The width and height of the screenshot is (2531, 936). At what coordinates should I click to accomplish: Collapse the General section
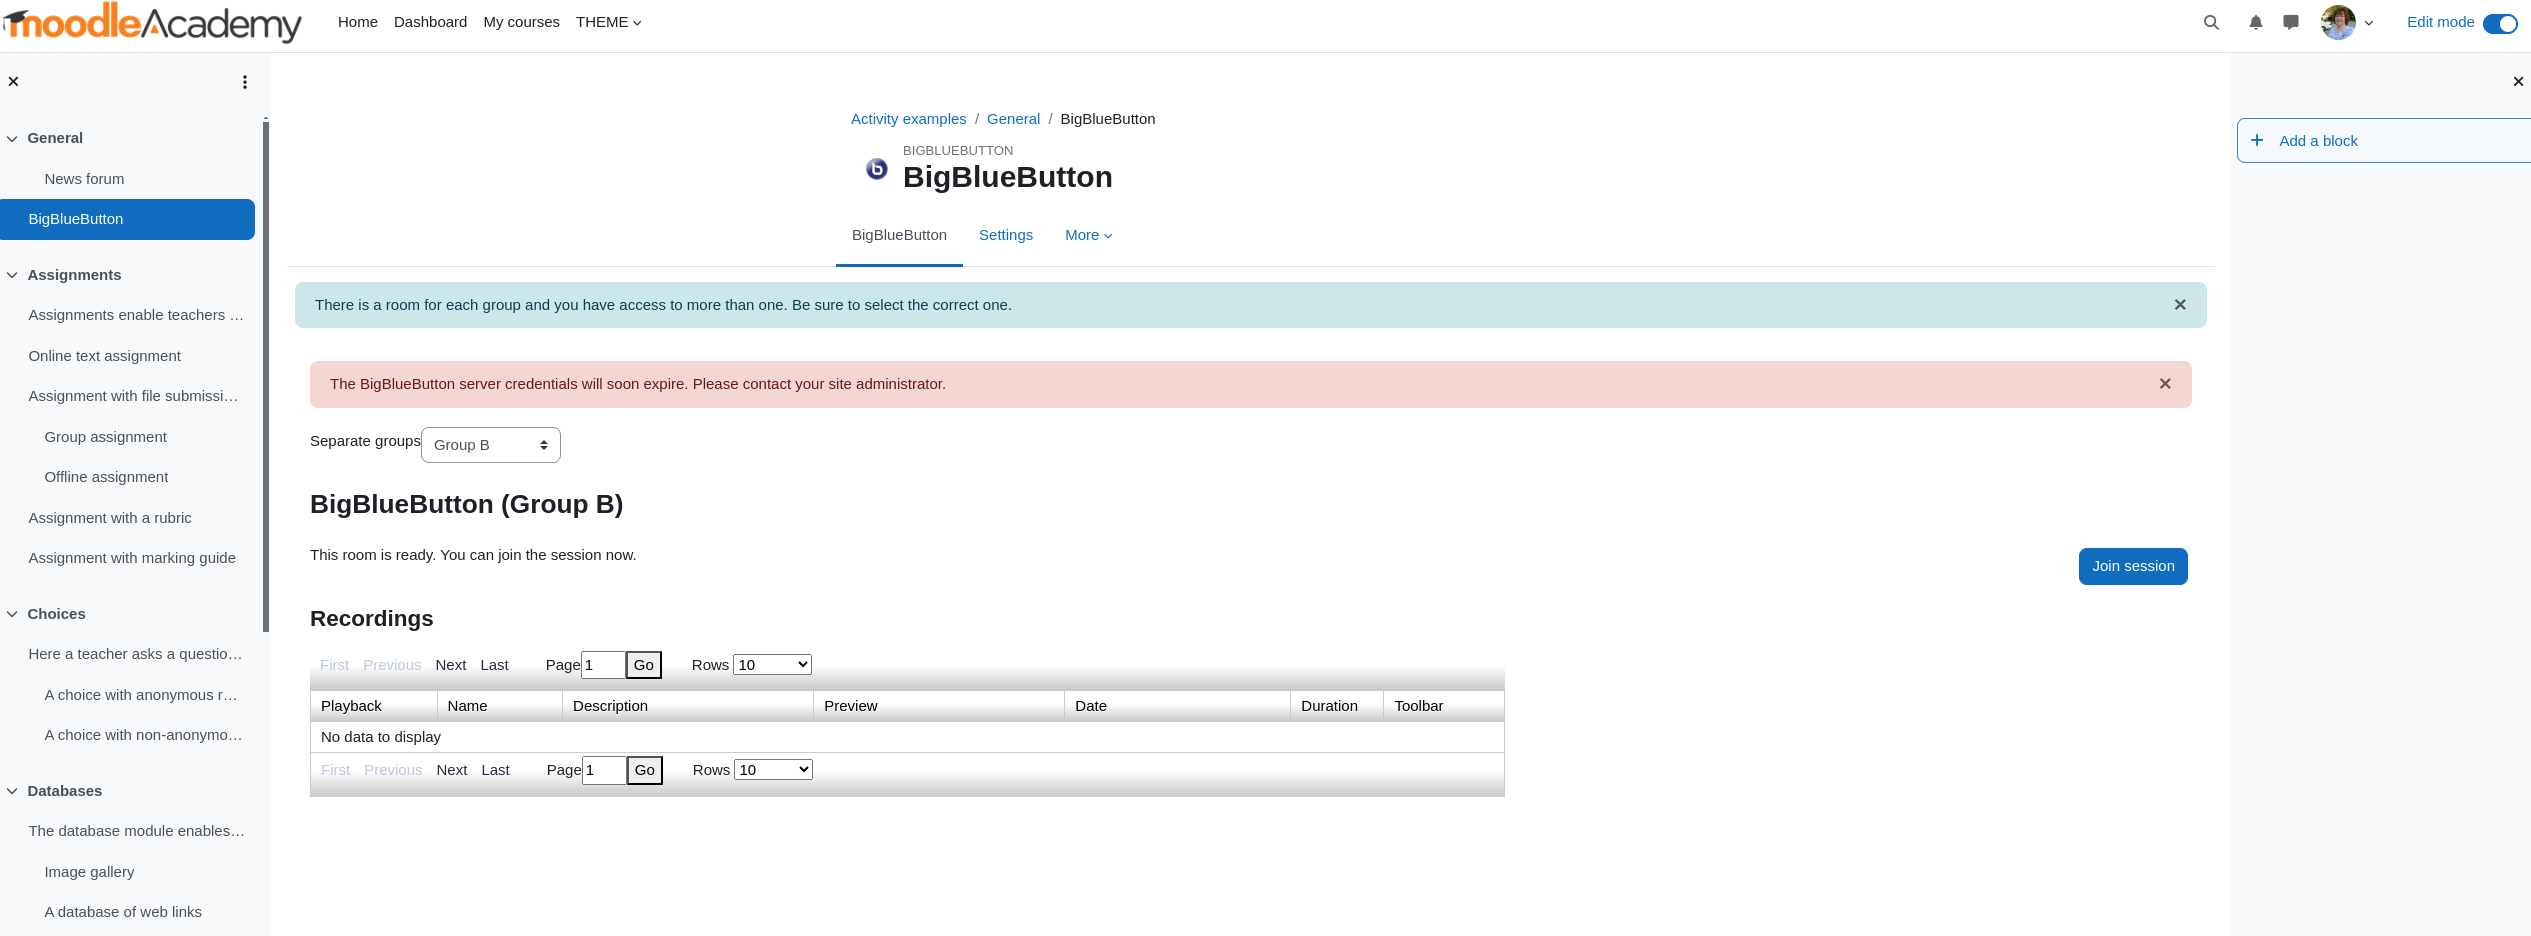point(12,139)
